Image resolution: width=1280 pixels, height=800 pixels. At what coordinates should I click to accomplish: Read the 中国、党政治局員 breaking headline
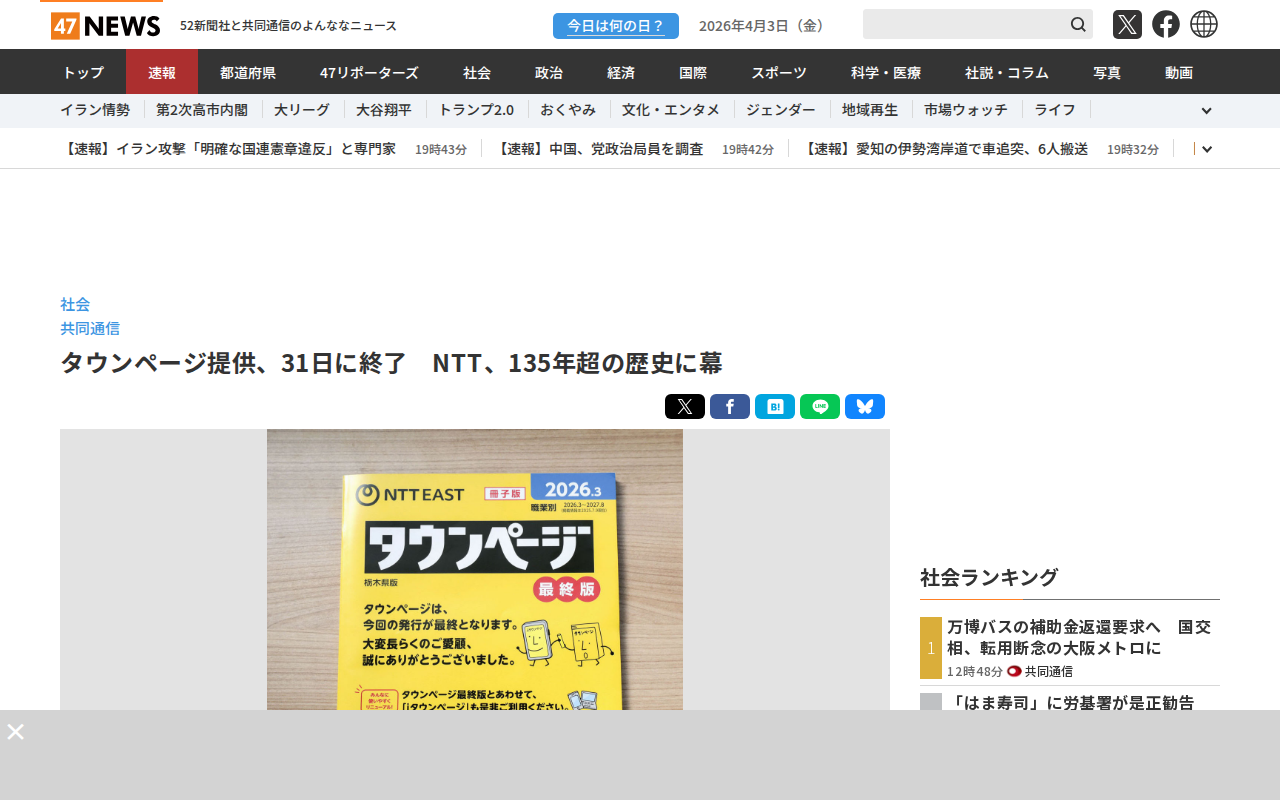point(599,149)
